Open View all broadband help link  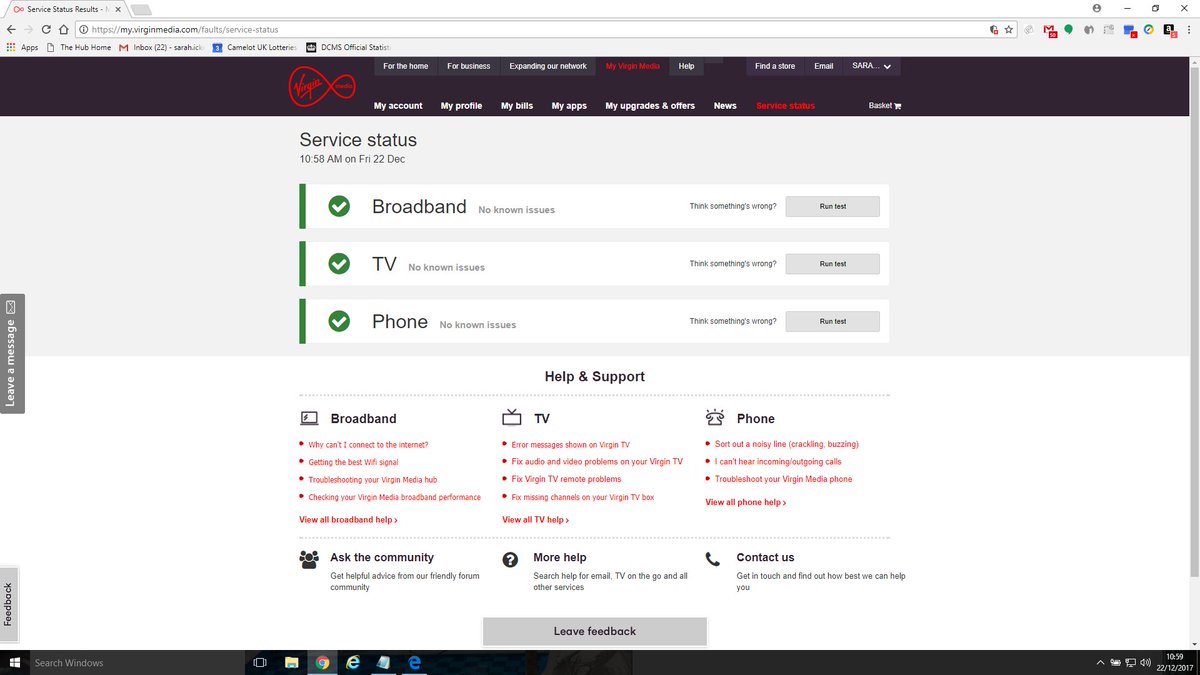(348, 520)
